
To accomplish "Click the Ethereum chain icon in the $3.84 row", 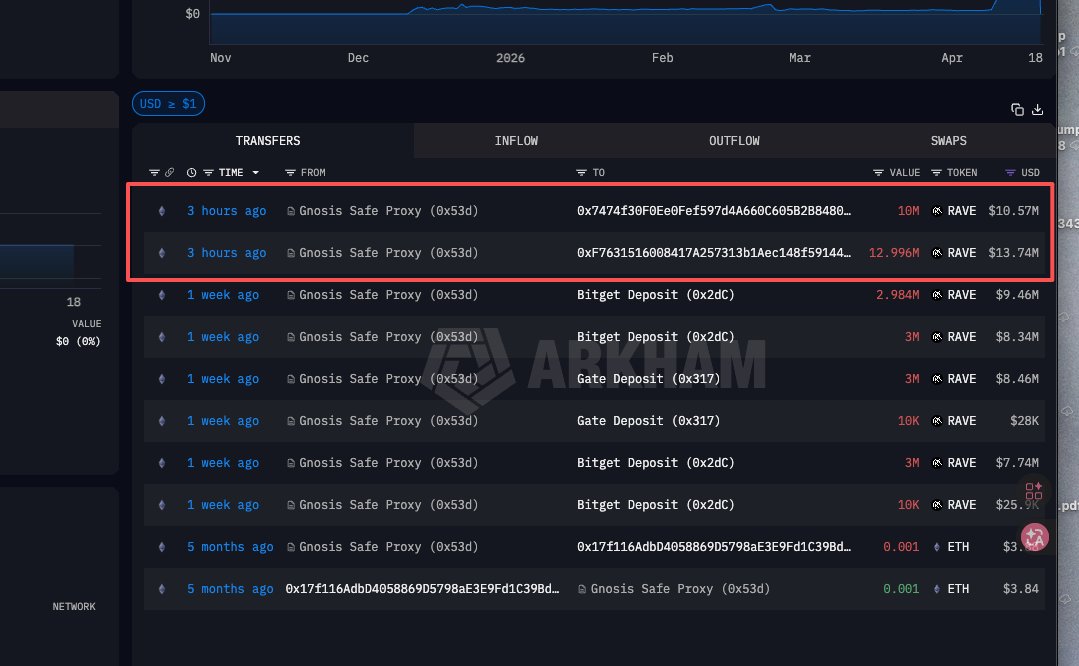I will 162,589.
